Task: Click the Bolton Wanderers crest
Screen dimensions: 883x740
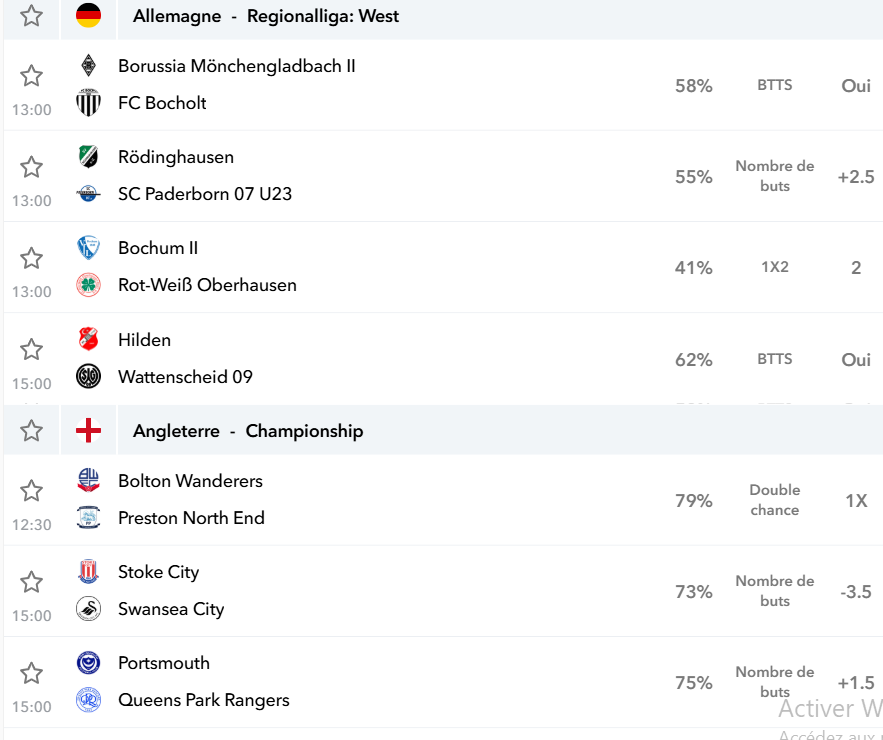Action: click(x=88, y=480)
